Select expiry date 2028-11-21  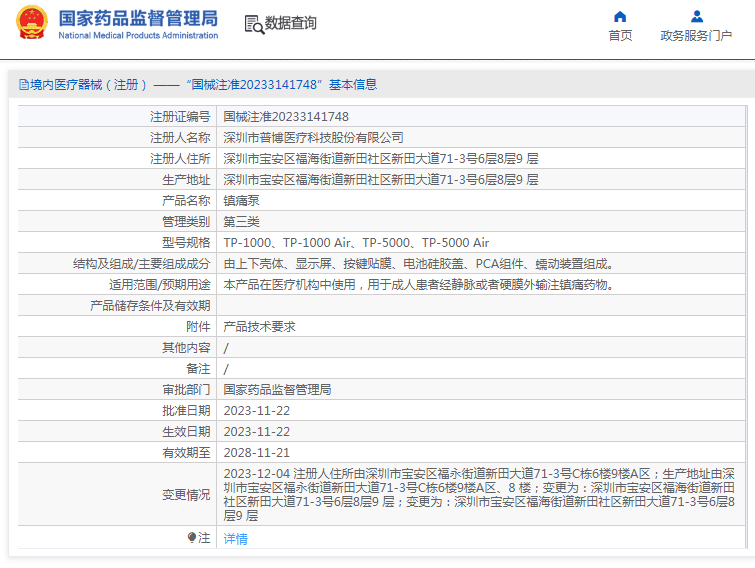257,453
